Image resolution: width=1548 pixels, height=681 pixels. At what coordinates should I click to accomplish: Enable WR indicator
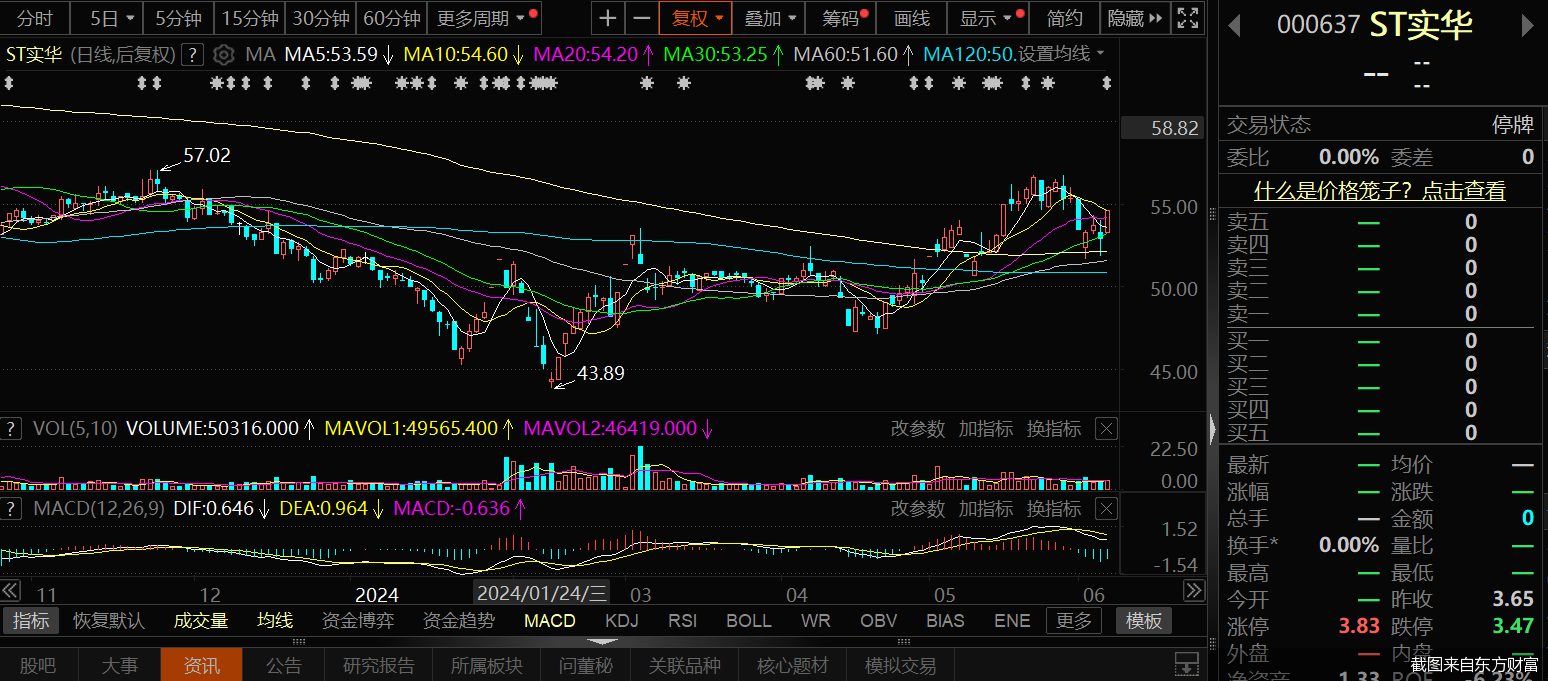click(x=816, y=621)
